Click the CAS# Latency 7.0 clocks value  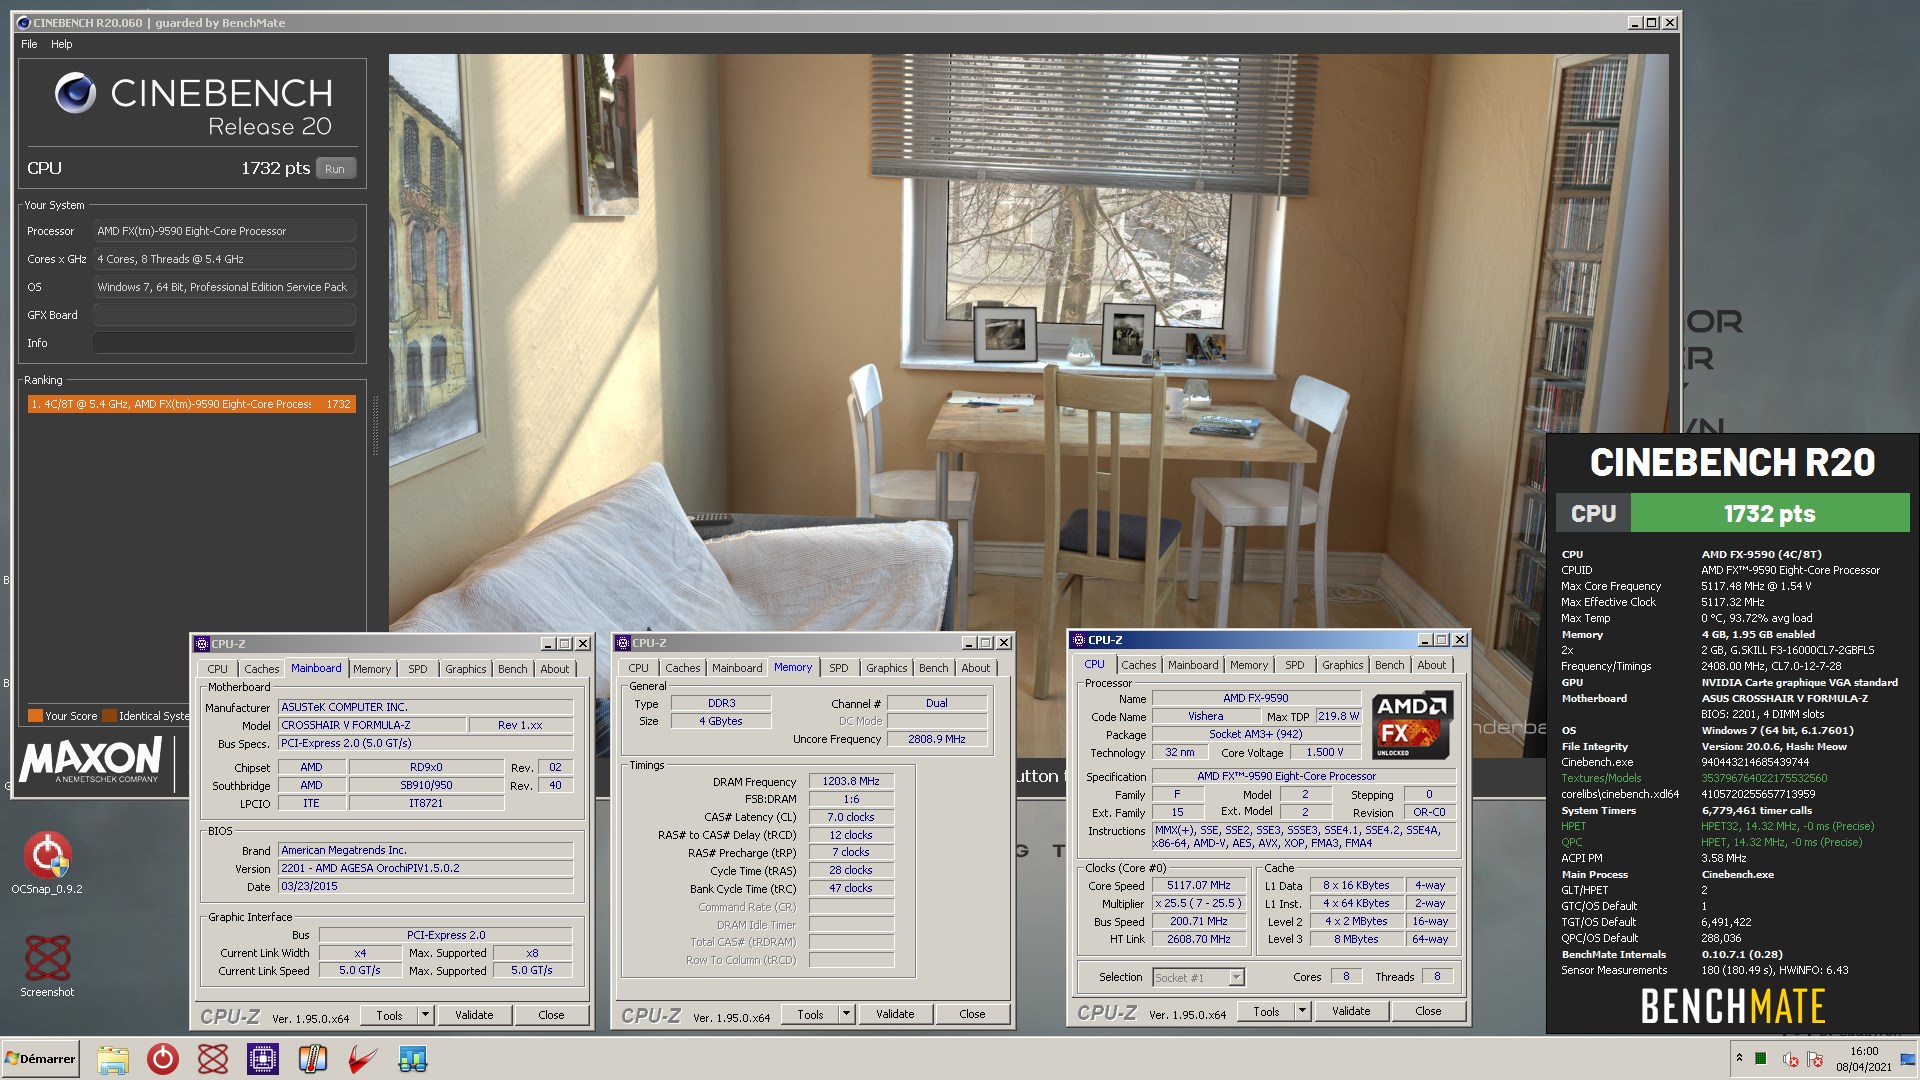[851, 817]
